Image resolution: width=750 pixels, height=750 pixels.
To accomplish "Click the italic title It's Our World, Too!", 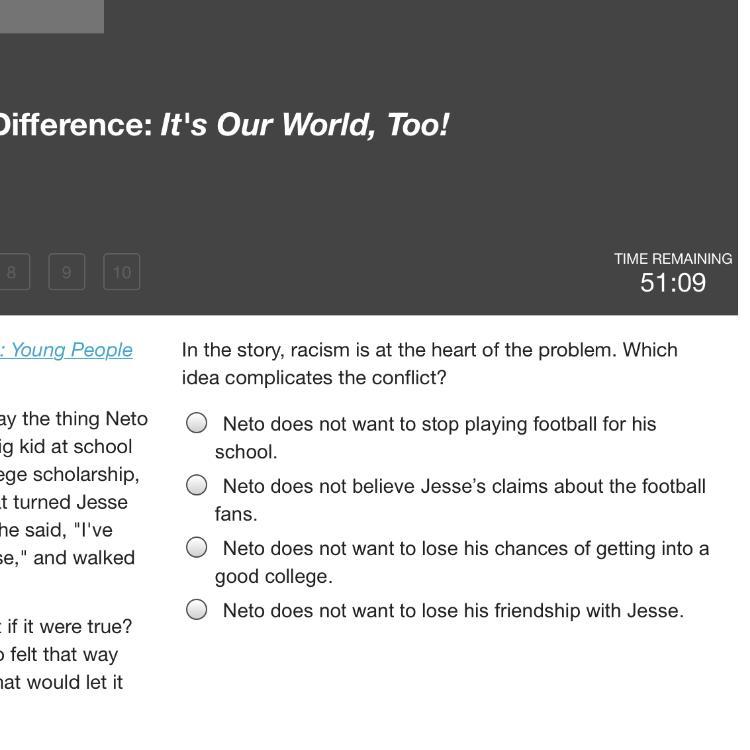I will tap(304, 125).
